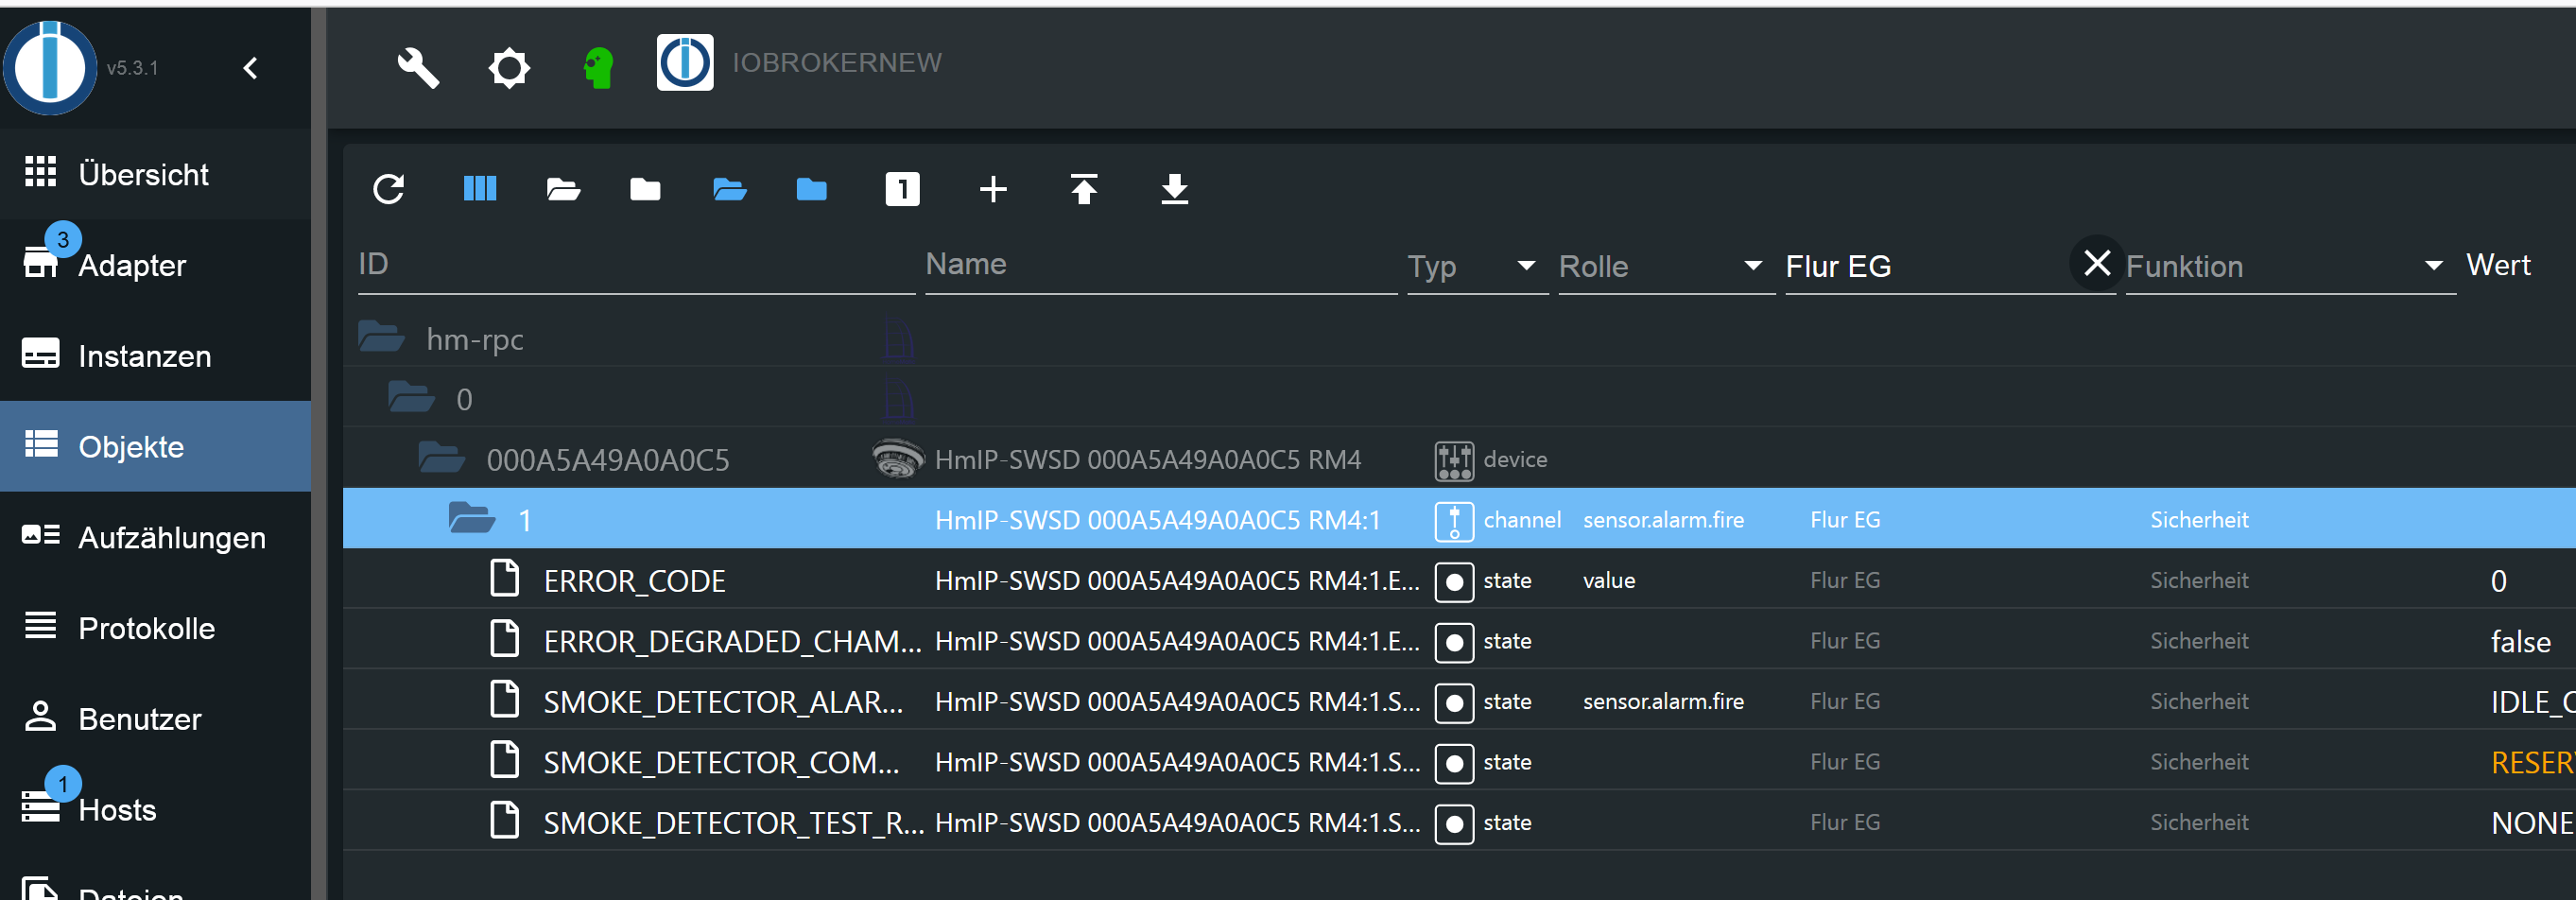Open the Protokolle log view
The width and height of the screenshot is (2576, 900).
tap(147, 628)
